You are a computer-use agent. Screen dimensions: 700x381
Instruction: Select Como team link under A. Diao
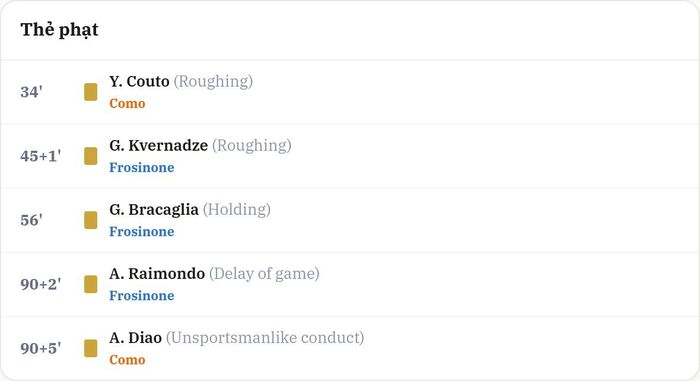click(x=127, y=360)
